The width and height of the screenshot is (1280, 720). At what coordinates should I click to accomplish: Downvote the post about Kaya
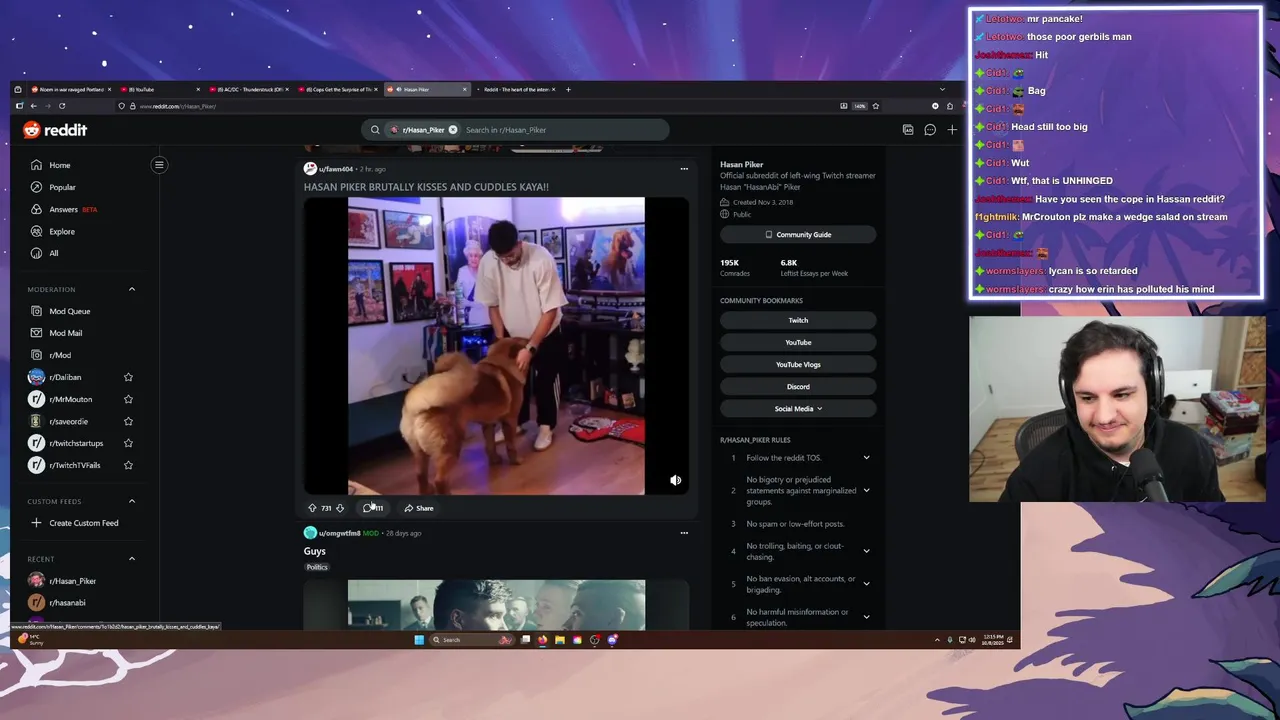click(340, 508)
